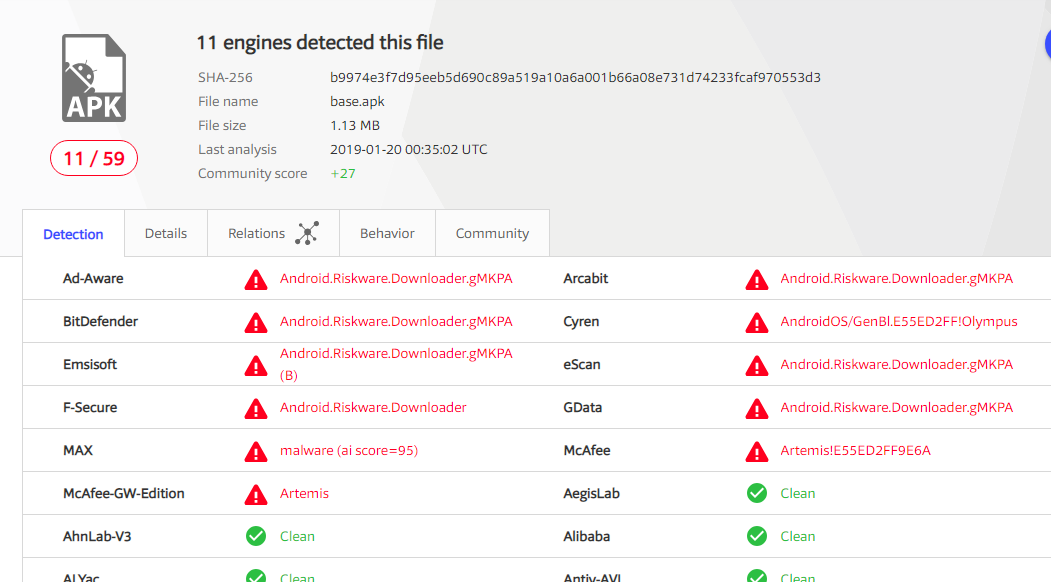Click the F-Secure warning triangle icon
Screen dimensions: 1051x582
(x=256, y=408)
